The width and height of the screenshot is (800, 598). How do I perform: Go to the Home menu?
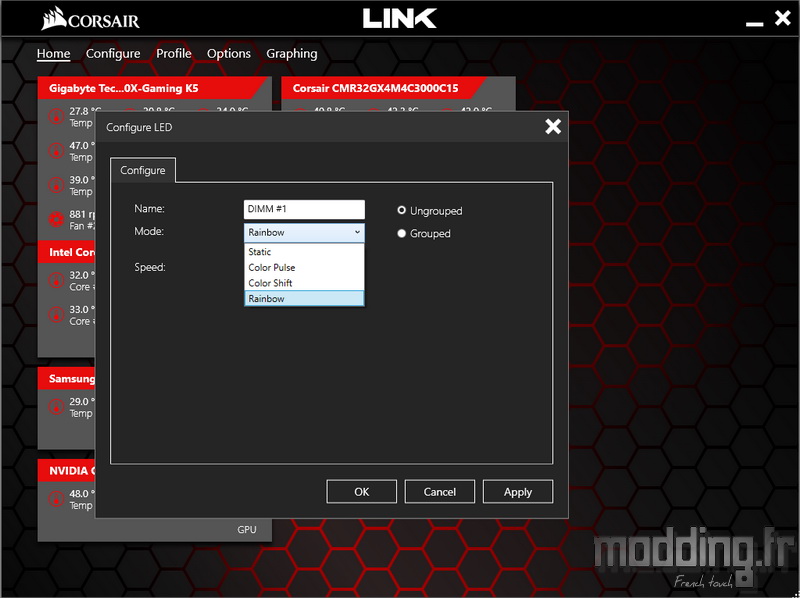(54, 54)
